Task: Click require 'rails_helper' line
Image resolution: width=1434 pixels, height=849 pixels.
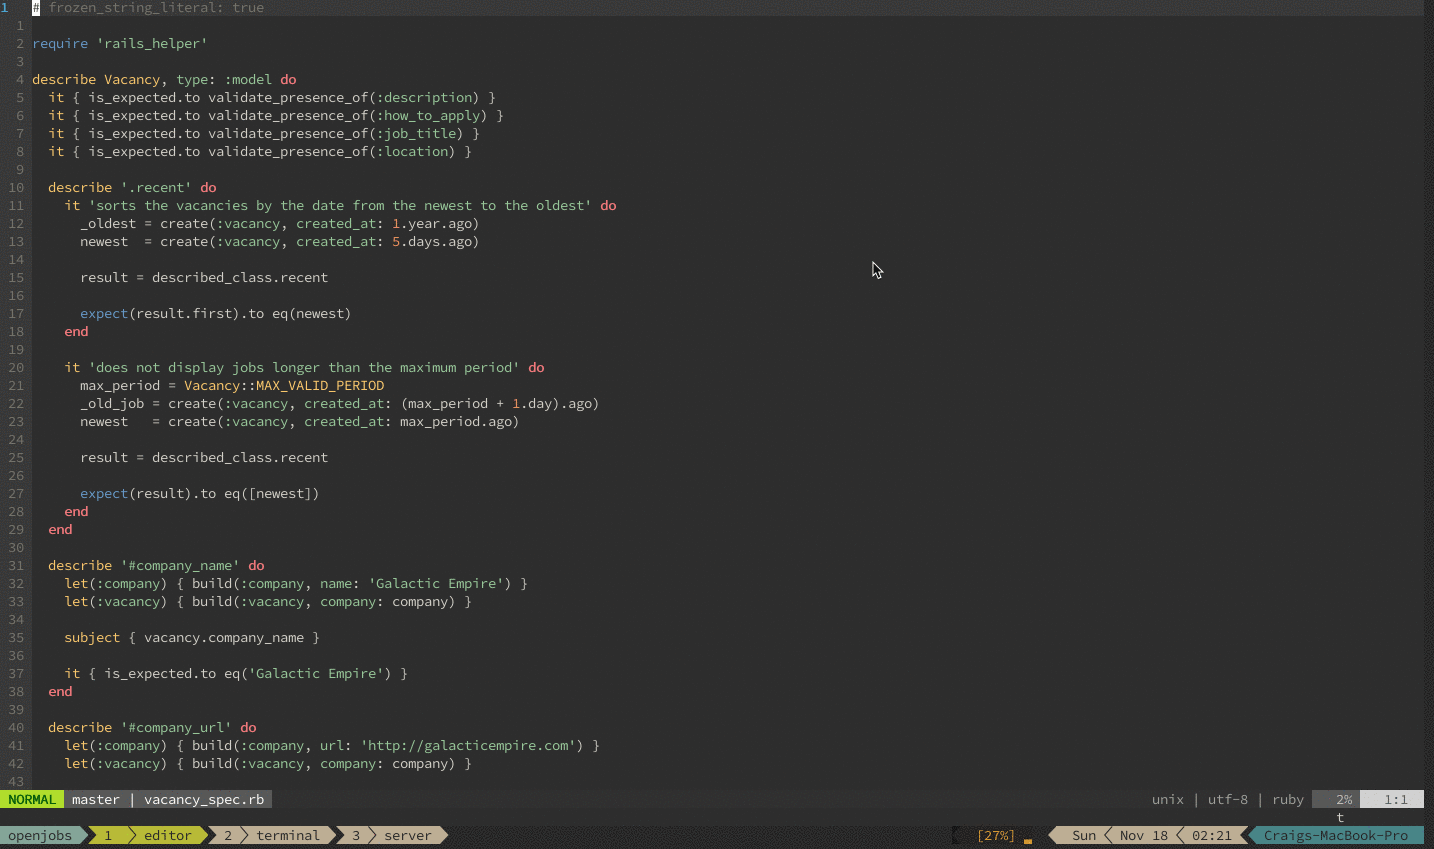Action: pos(120,44)
